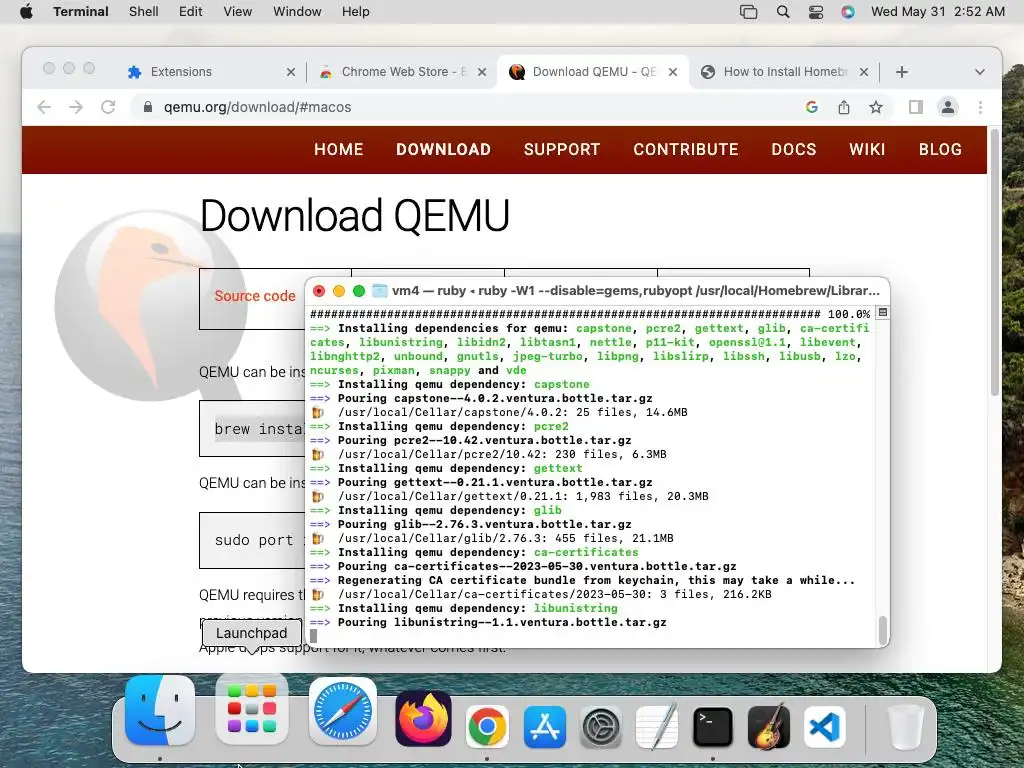This screenshot has width=1024, height=768.
Task: Select the Download QEMU tab
Action: point(594,72)
